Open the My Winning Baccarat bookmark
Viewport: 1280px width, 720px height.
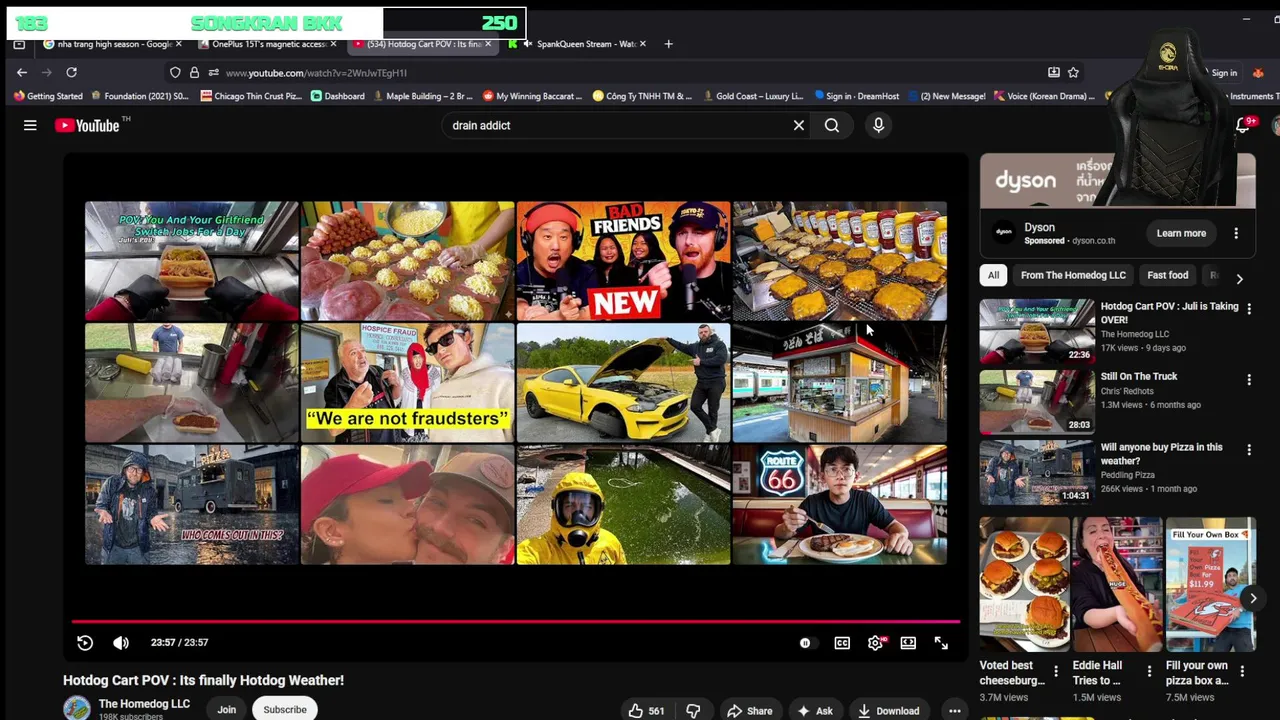pos(533,96)
